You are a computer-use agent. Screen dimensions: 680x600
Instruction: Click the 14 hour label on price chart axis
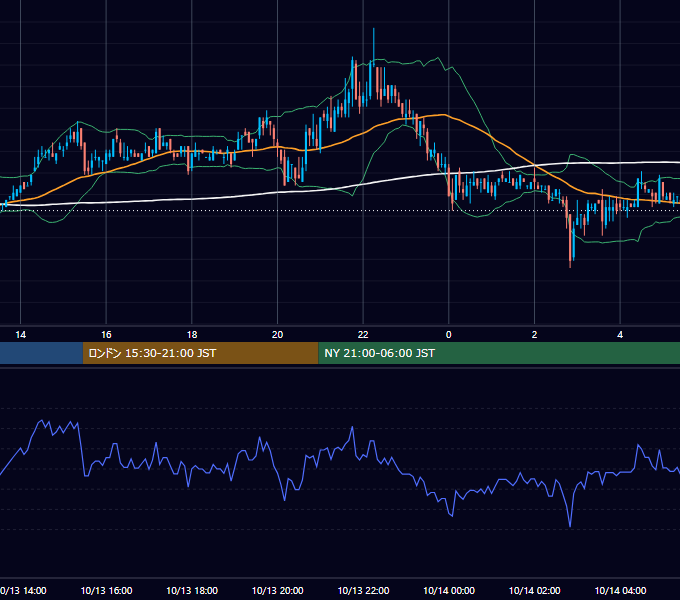(20, 335)
